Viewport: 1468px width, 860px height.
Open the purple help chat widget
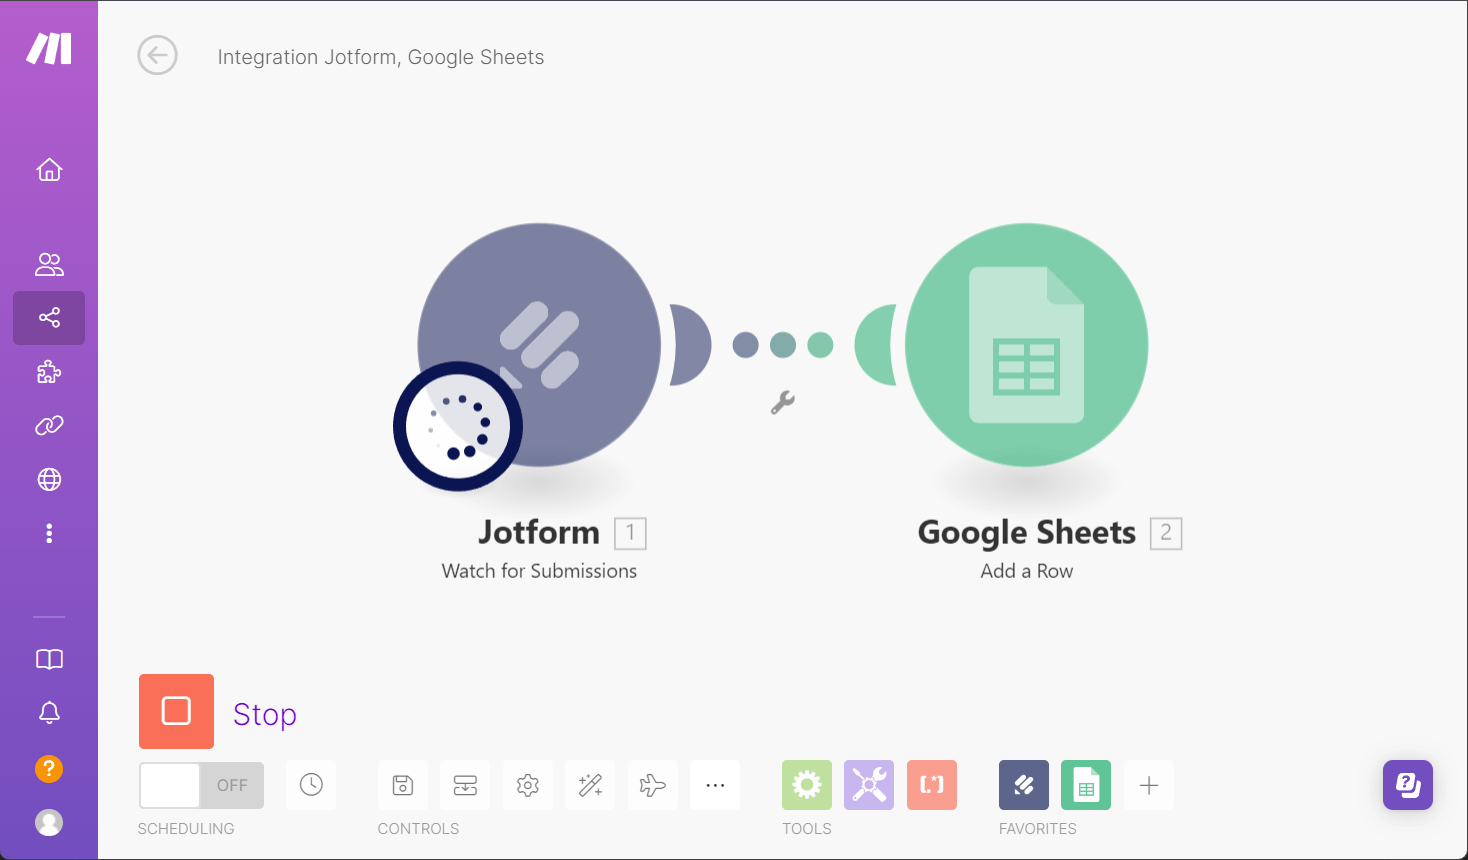(1408, 785)
